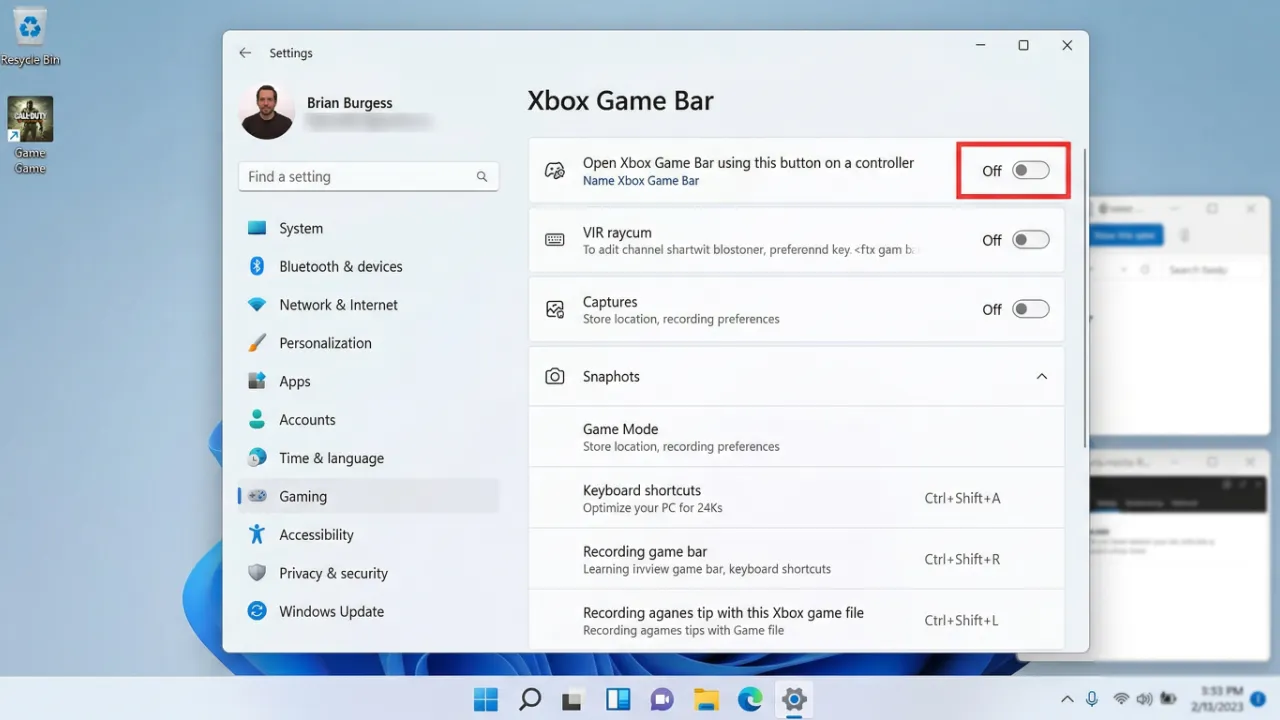Click the Name Xbox Game Bar link
This screenshot has width=1280, height=720.
pyautogui.click(x=640, y=181)
